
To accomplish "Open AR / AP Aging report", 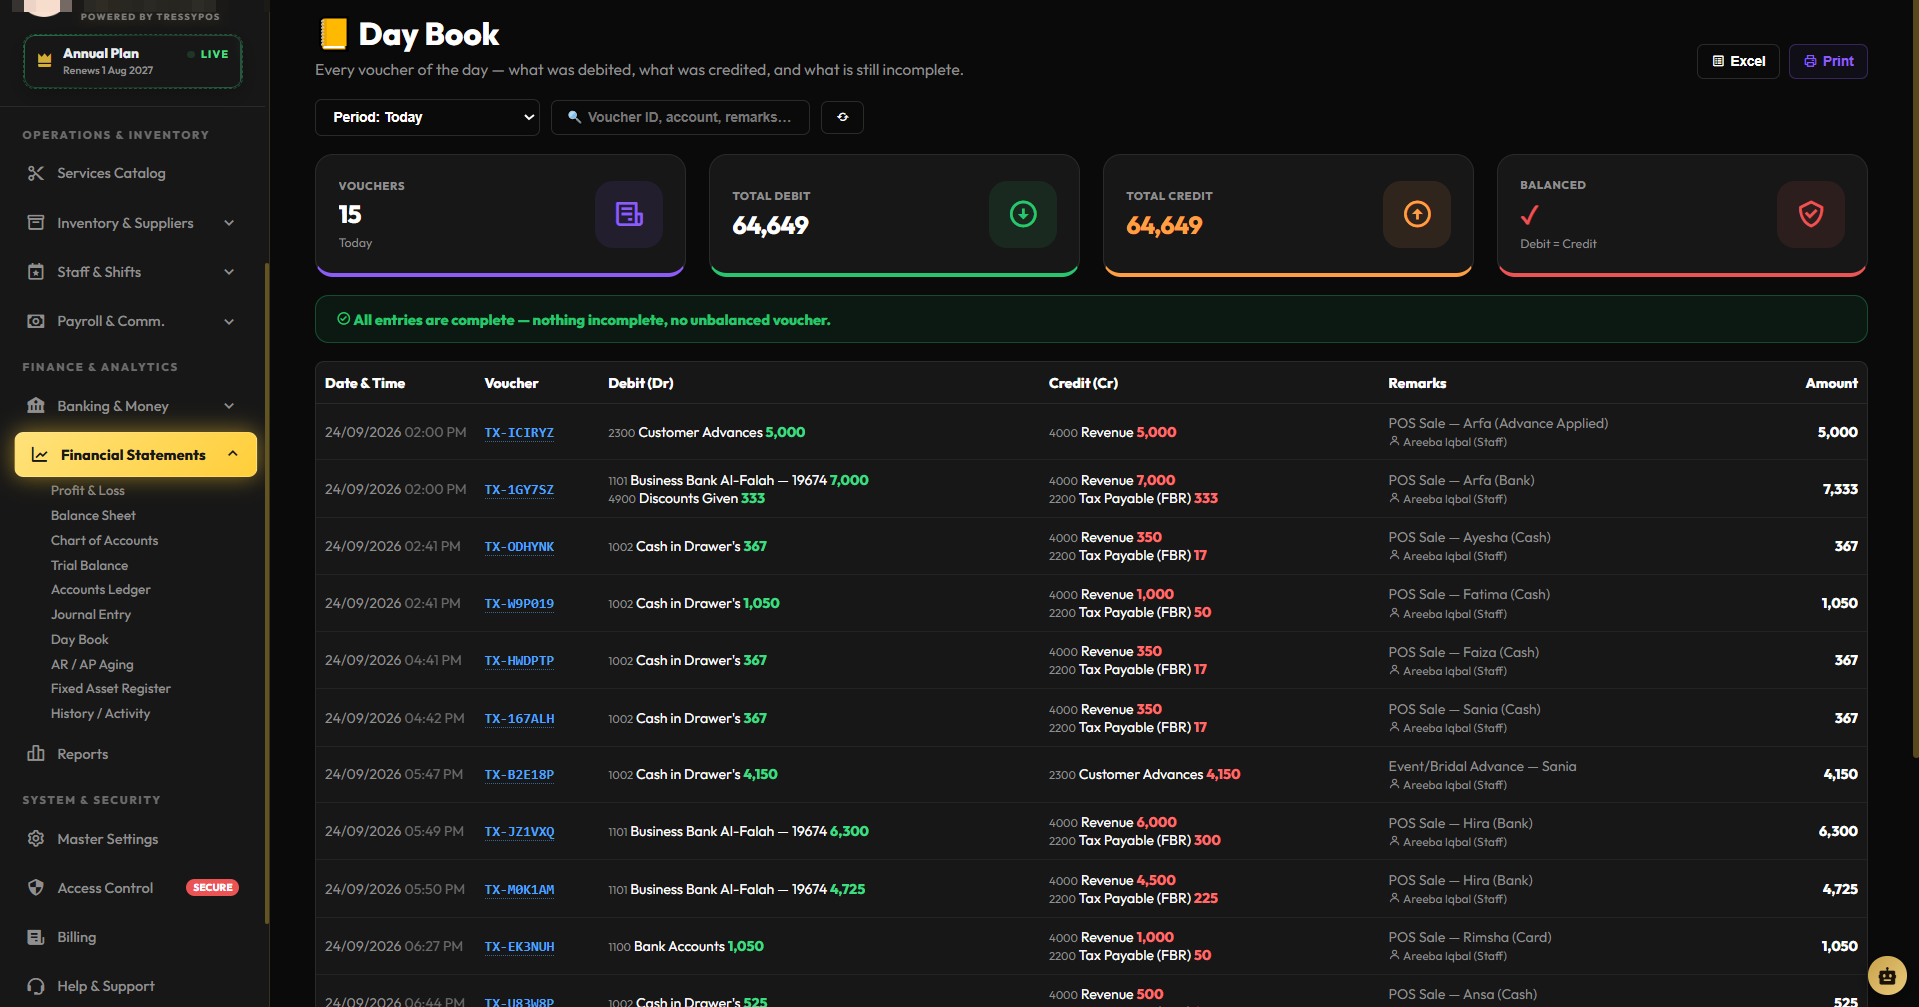I will coord(92,665).
